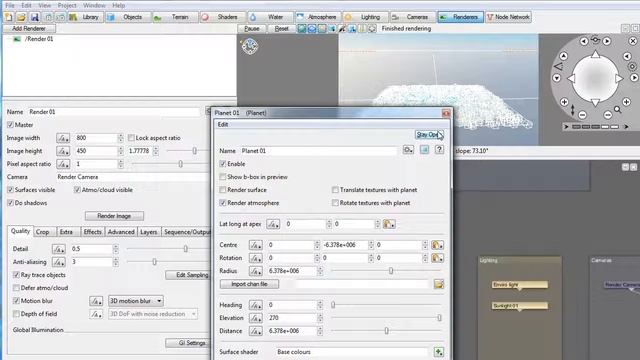Click the Save project disk icon

point(34,17)
